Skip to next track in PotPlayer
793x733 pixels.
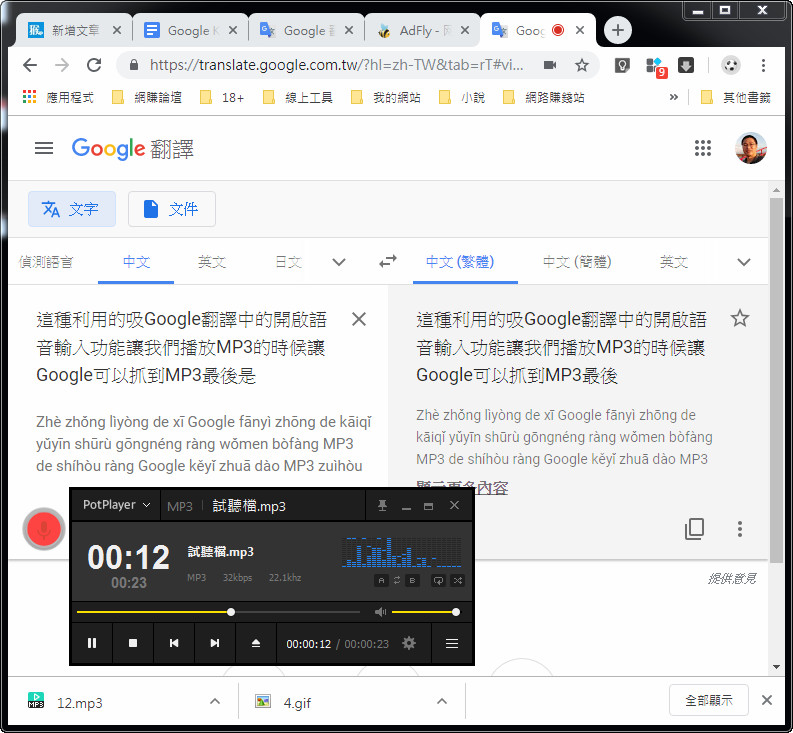point(215,643)
